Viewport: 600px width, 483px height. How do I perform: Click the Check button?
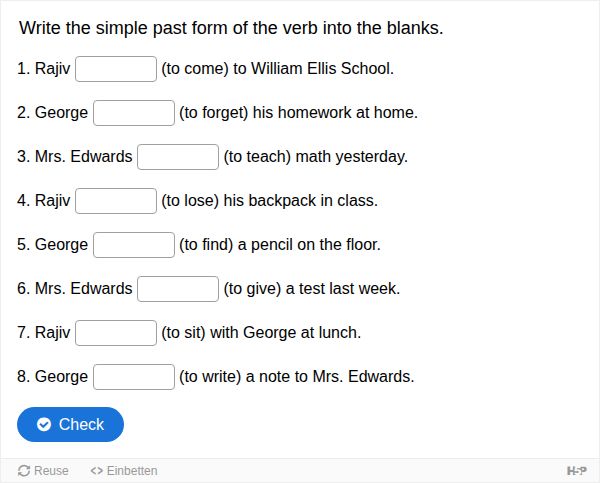point(70,424)
